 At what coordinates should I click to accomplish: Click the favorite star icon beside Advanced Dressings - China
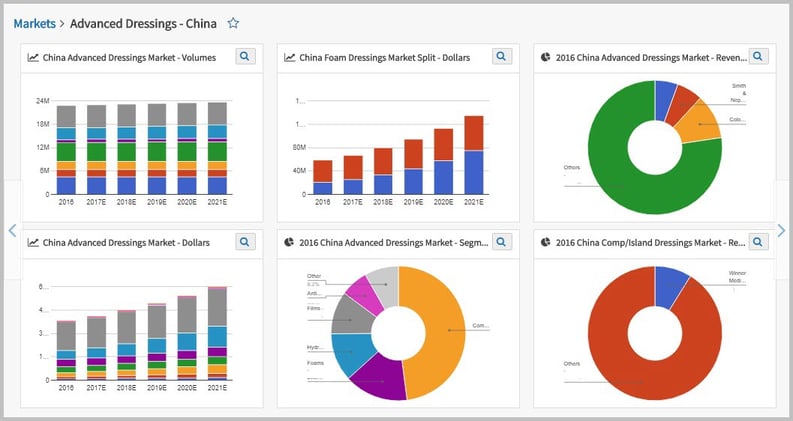click(233, 23)
